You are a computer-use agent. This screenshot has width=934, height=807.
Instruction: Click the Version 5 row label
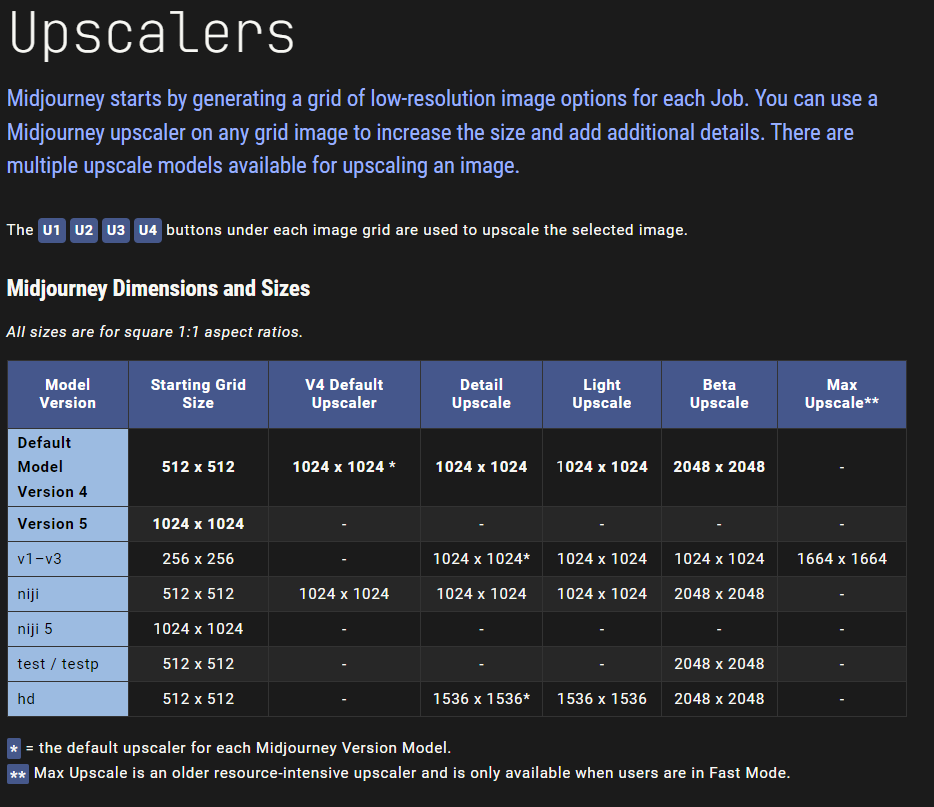point(68,524)
